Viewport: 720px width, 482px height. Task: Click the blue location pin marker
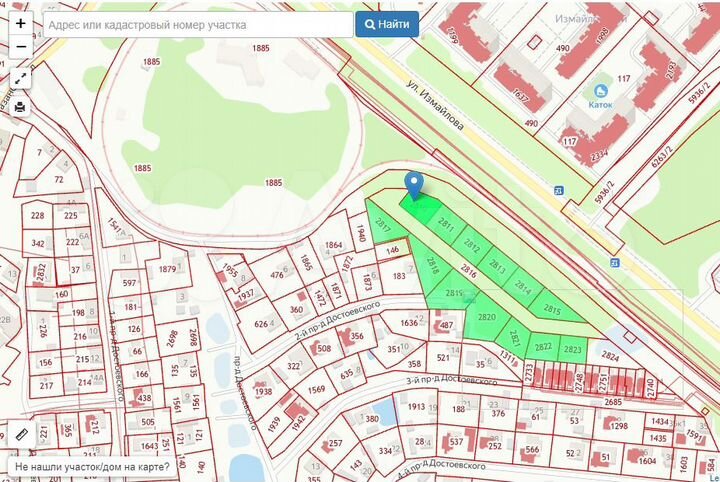(x=414, y=184)
